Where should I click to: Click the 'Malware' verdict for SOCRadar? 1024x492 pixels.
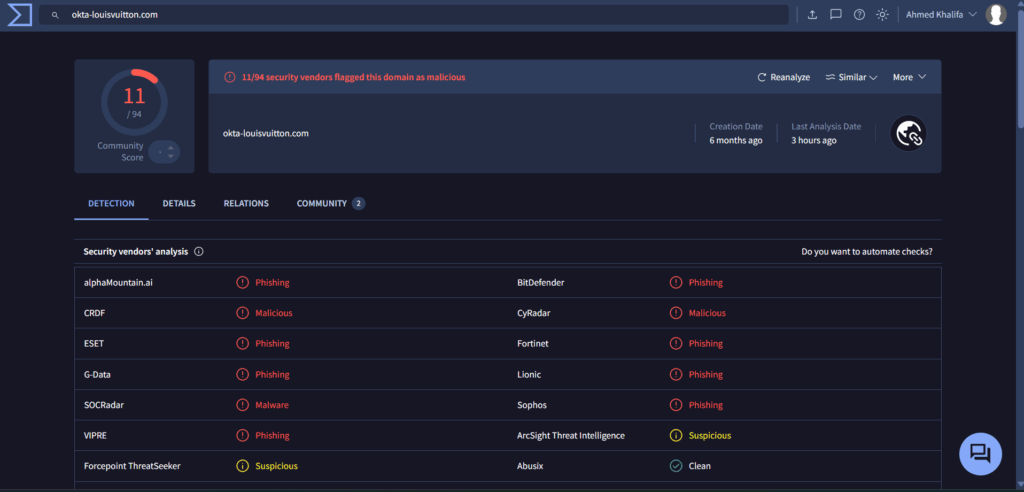[x=272, y=405]
